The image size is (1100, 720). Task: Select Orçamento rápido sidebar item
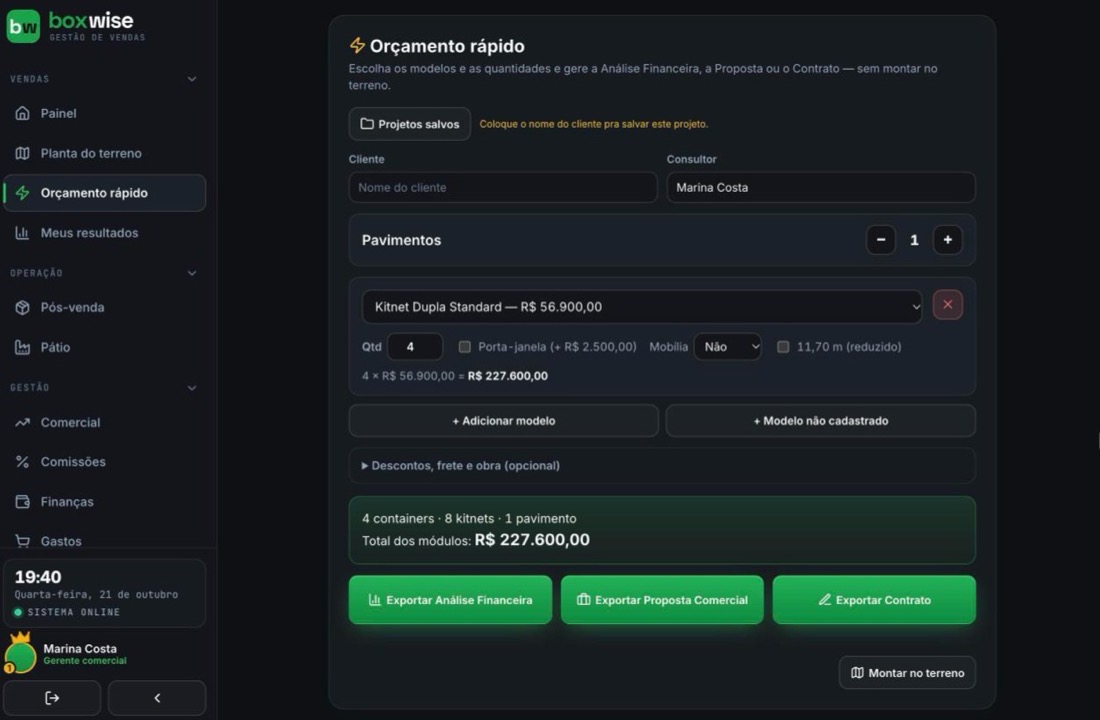coord(105,193)
